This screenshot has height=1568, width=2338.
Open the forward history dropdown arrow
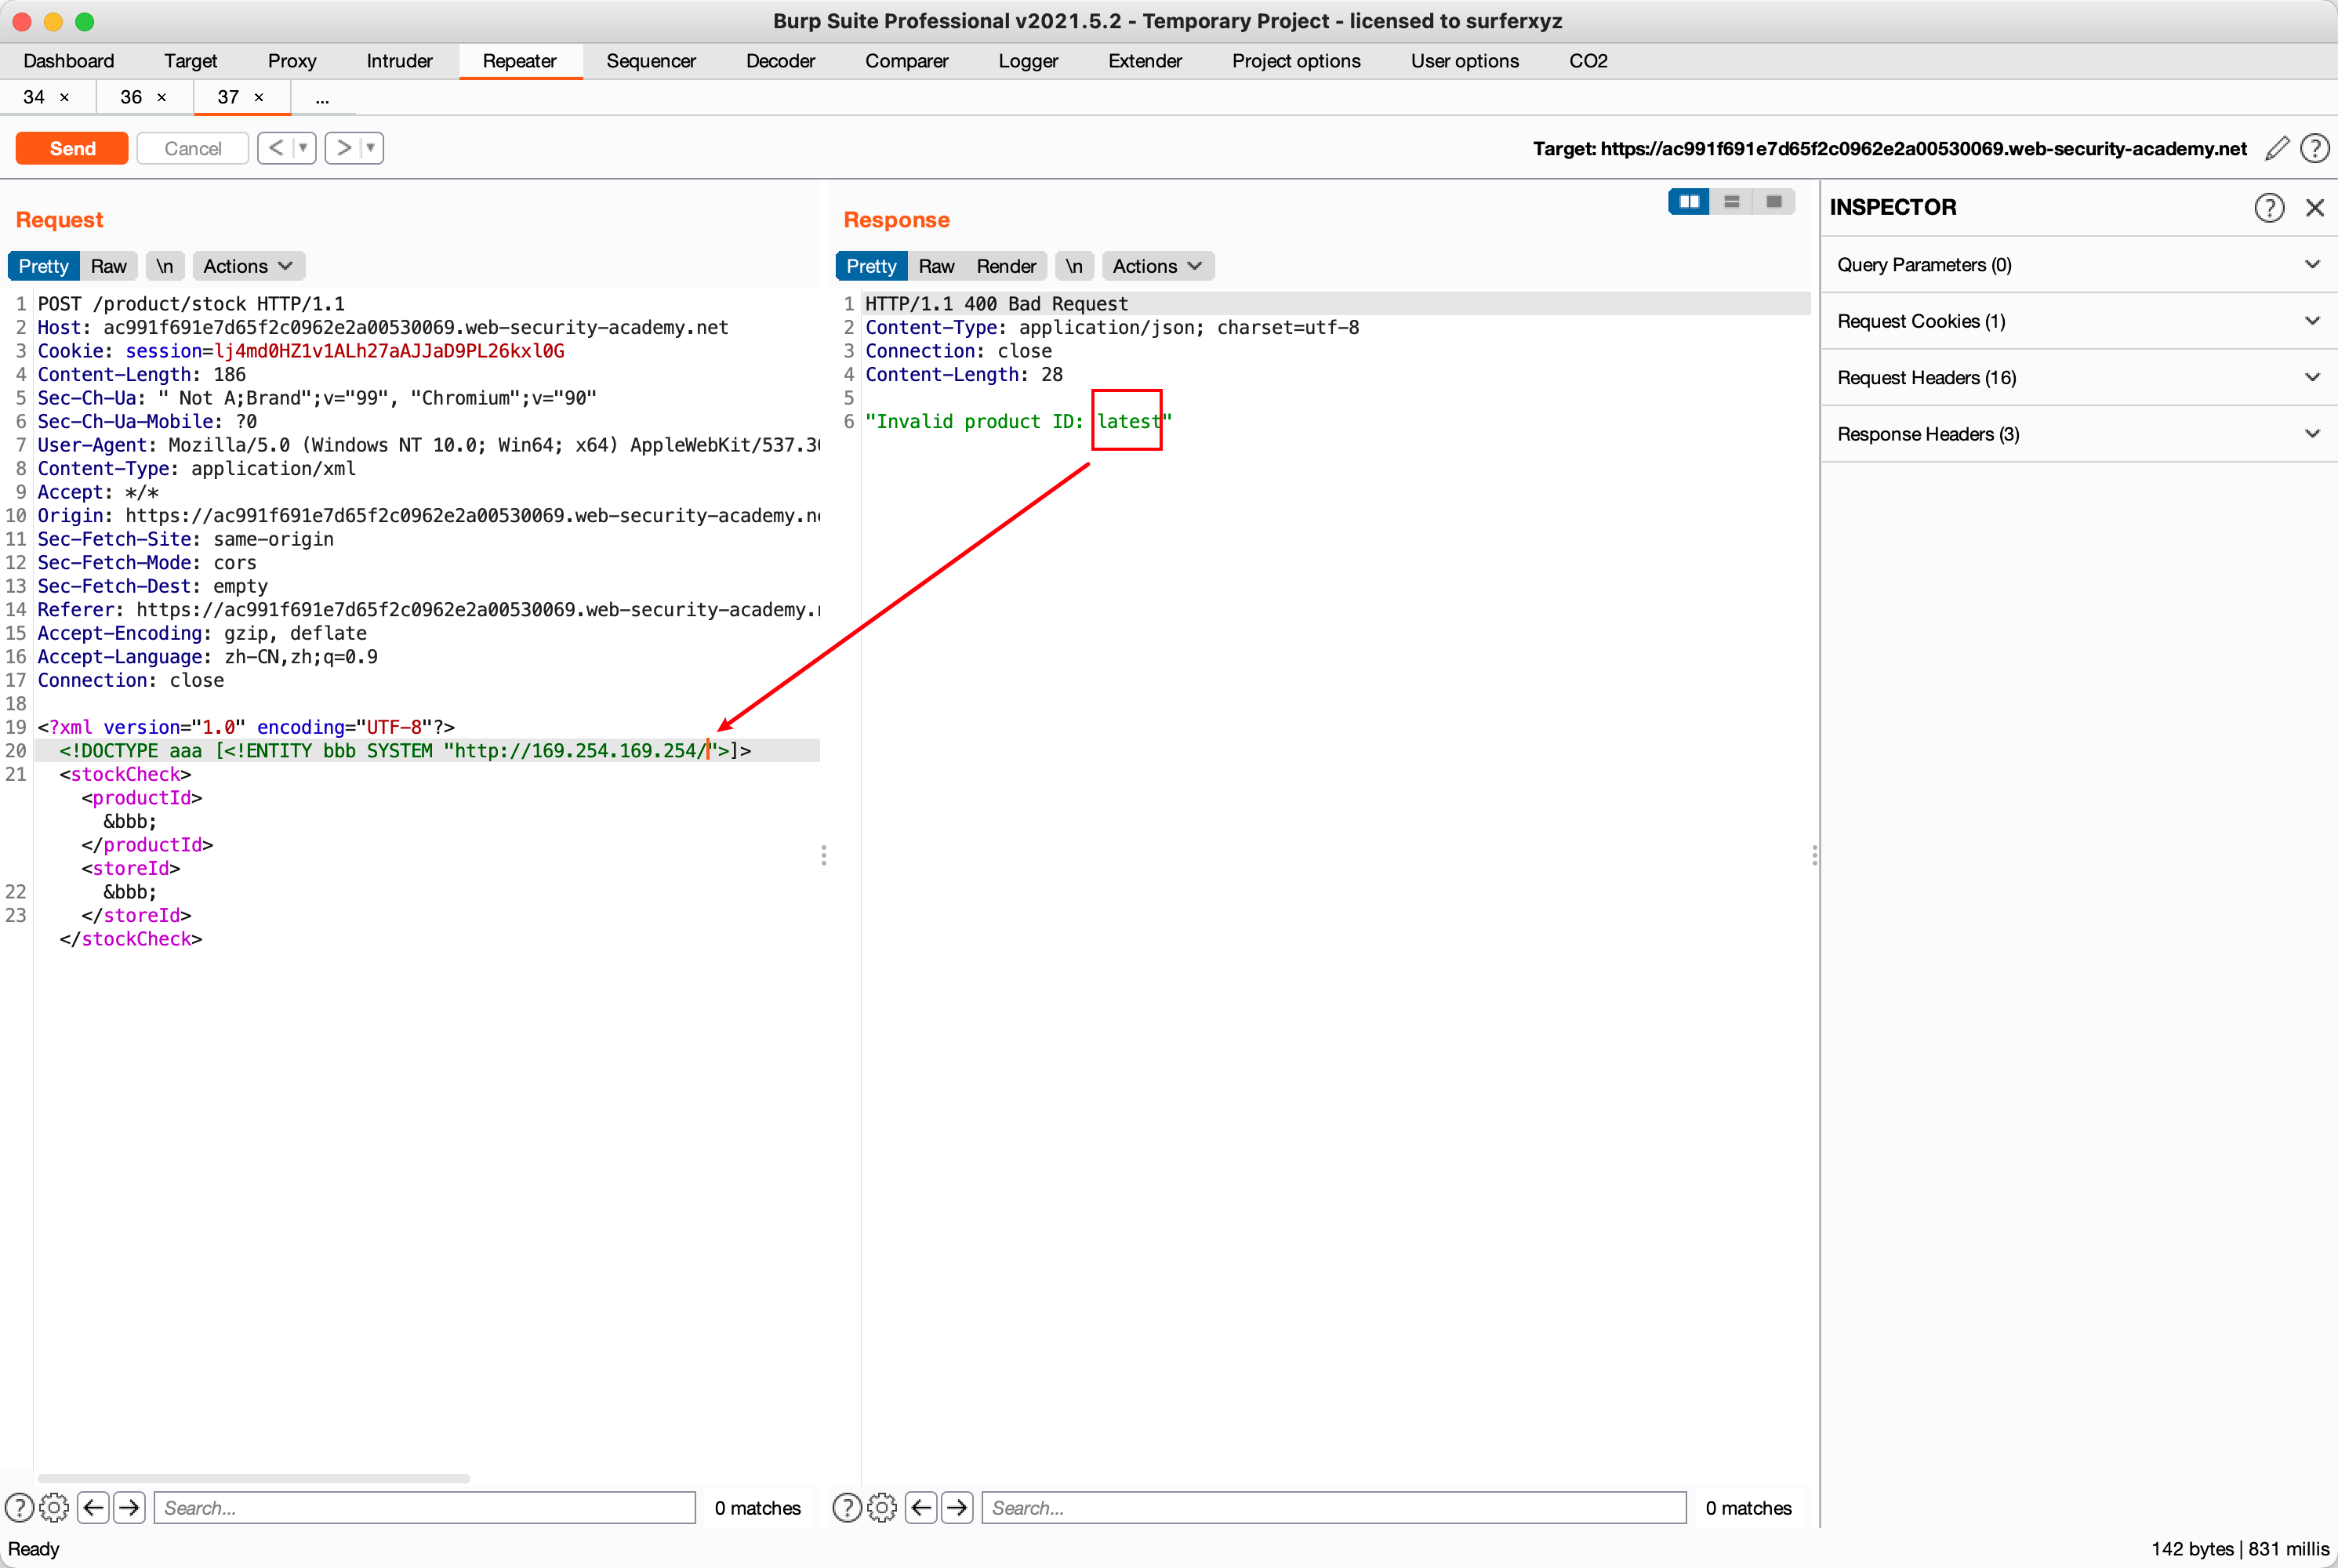371,148
